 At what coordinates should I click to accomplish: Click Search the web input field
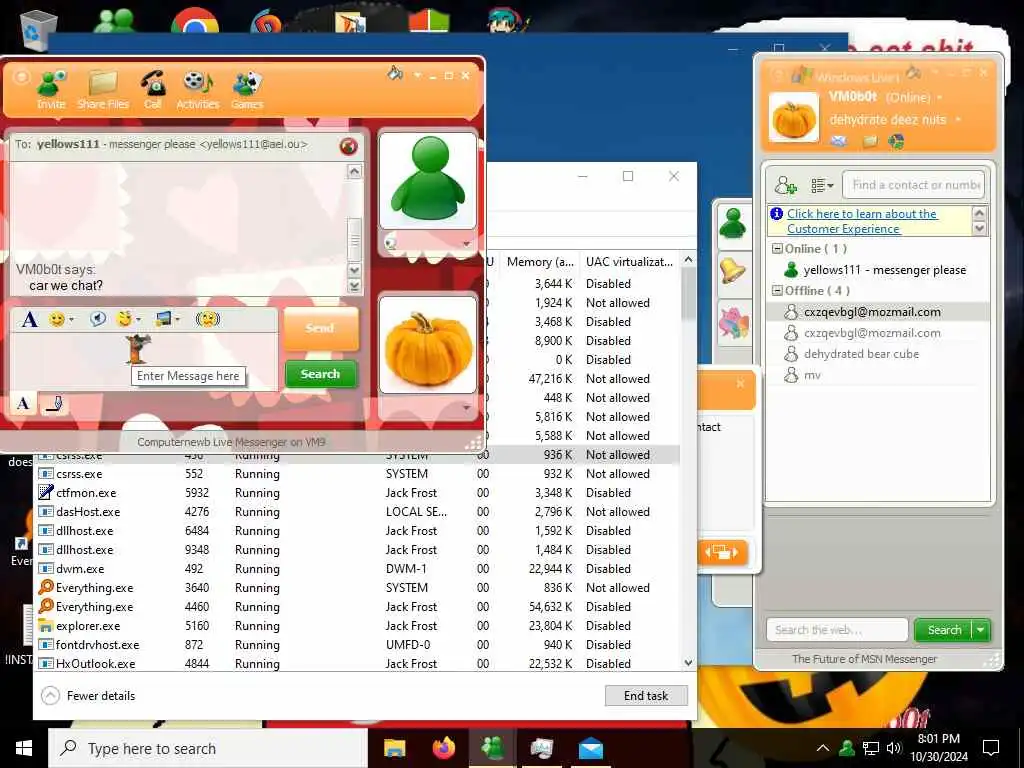point(837,630)
